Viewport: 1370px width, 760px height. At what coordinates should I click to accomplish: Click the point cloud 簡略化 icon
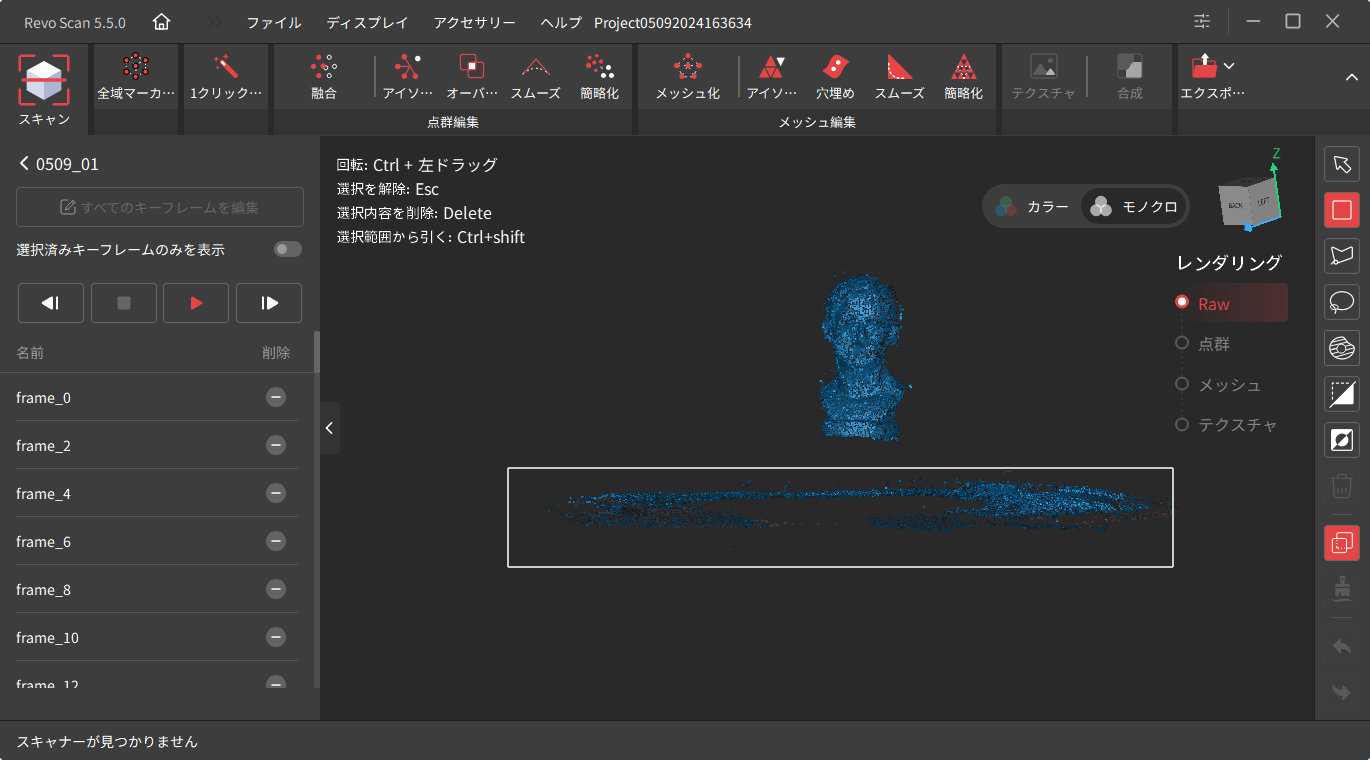point(599,68)
